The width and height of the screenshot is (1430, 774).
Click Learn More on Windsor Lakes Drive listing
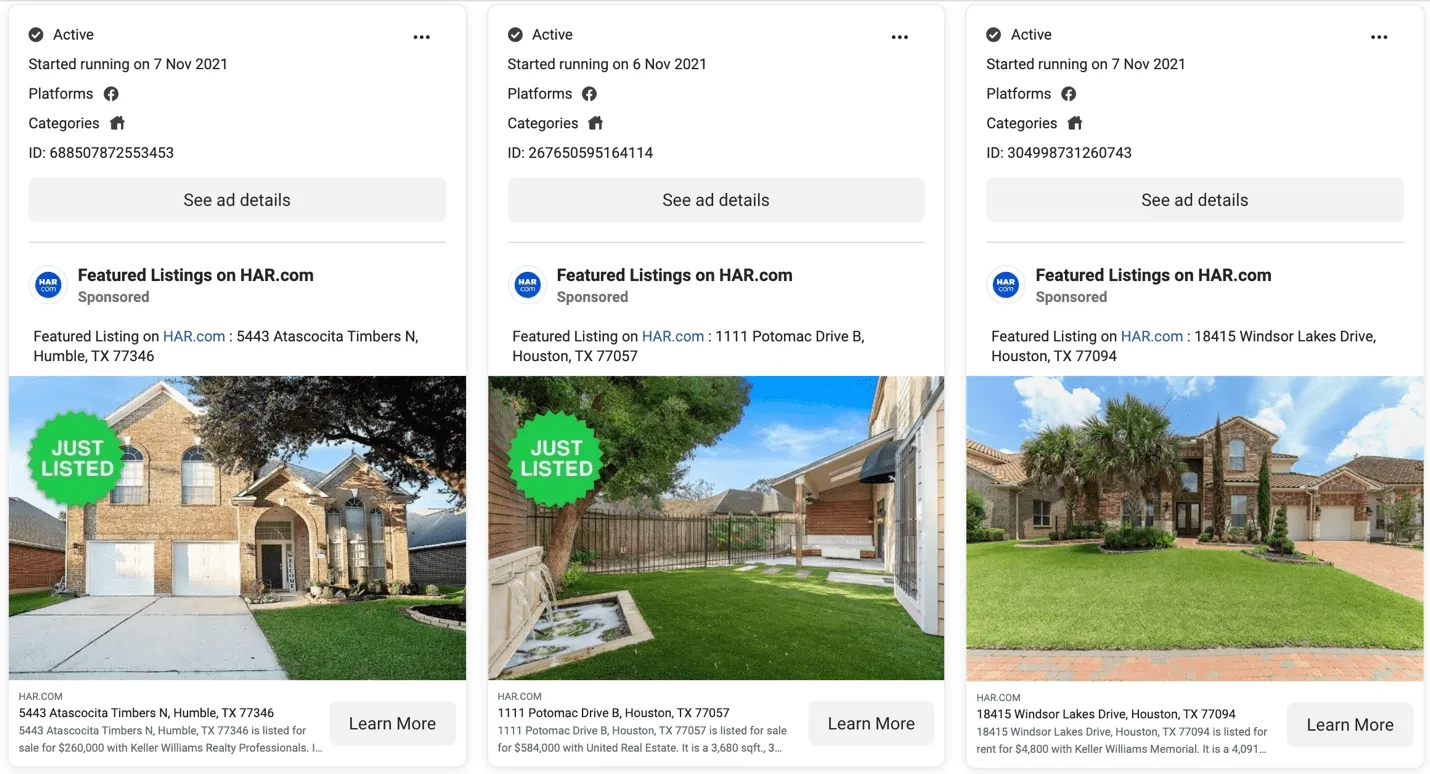point(1350,725)
